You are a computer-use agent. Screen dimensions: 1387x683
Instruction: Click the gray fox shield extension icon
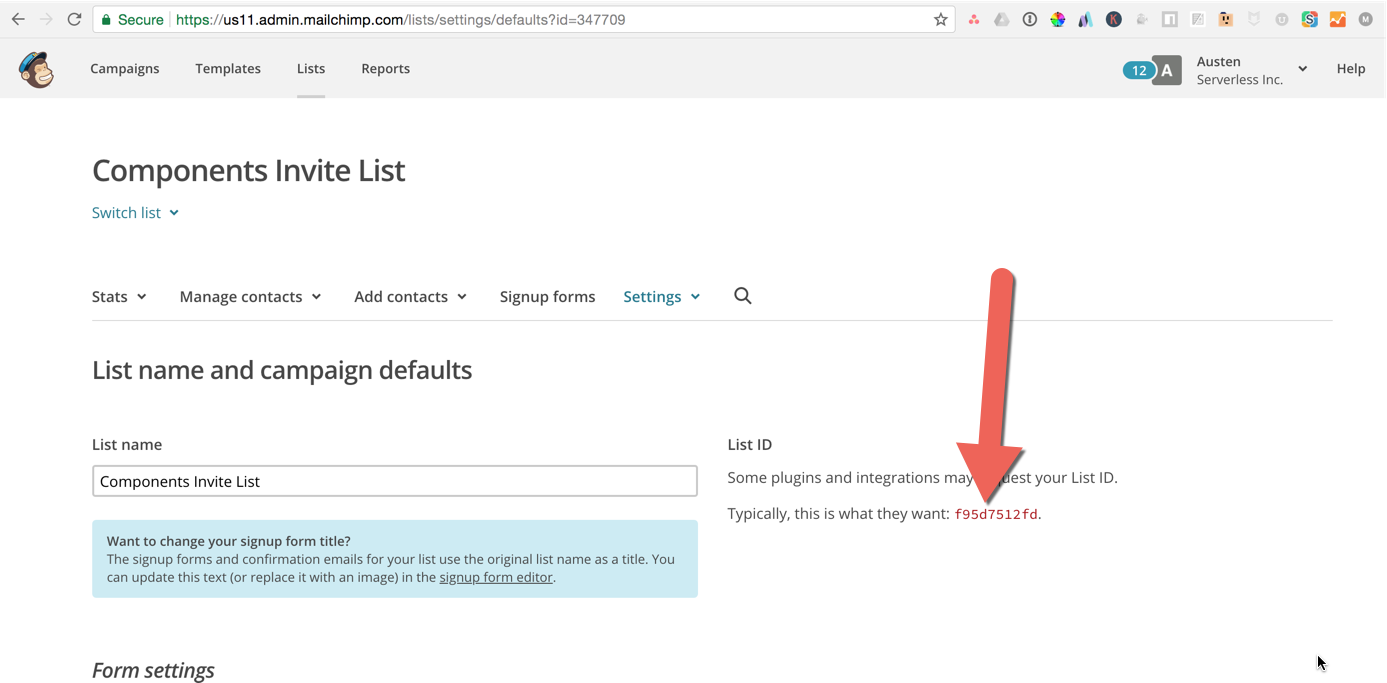click(1254, 19)
